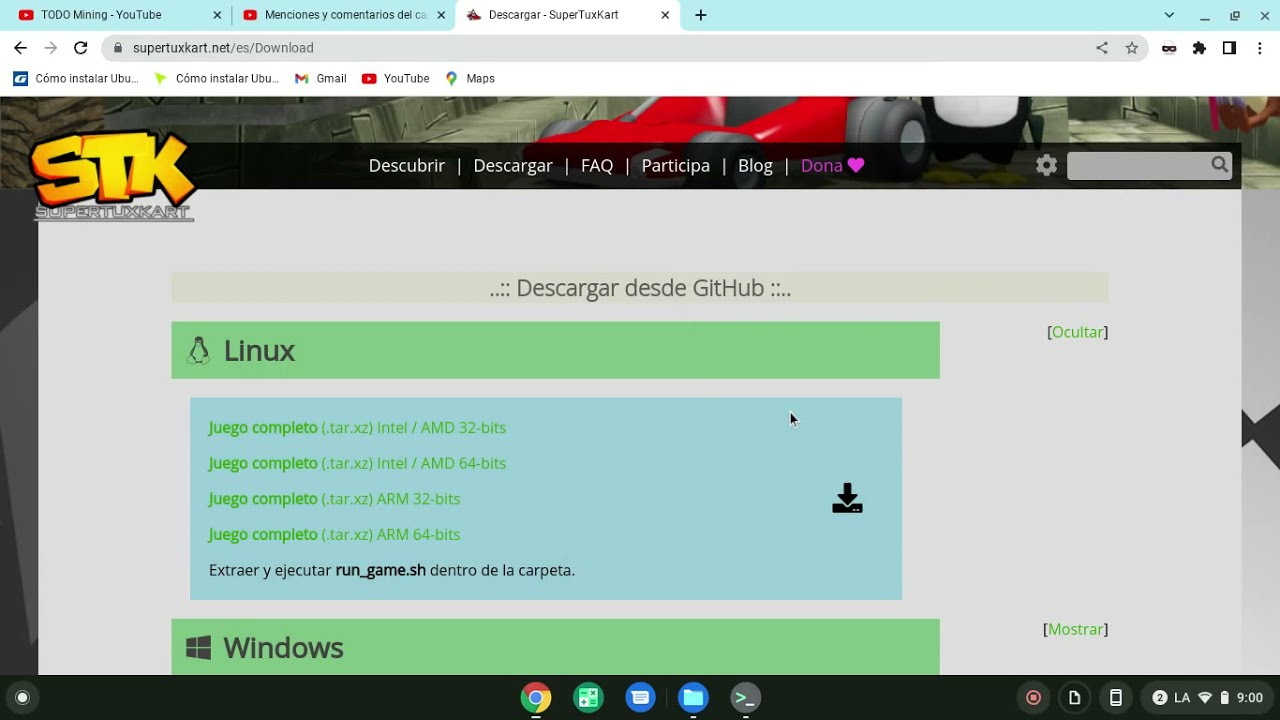
Task: Click the SuperTuxKart STK logo
Action: click(112, 175)
